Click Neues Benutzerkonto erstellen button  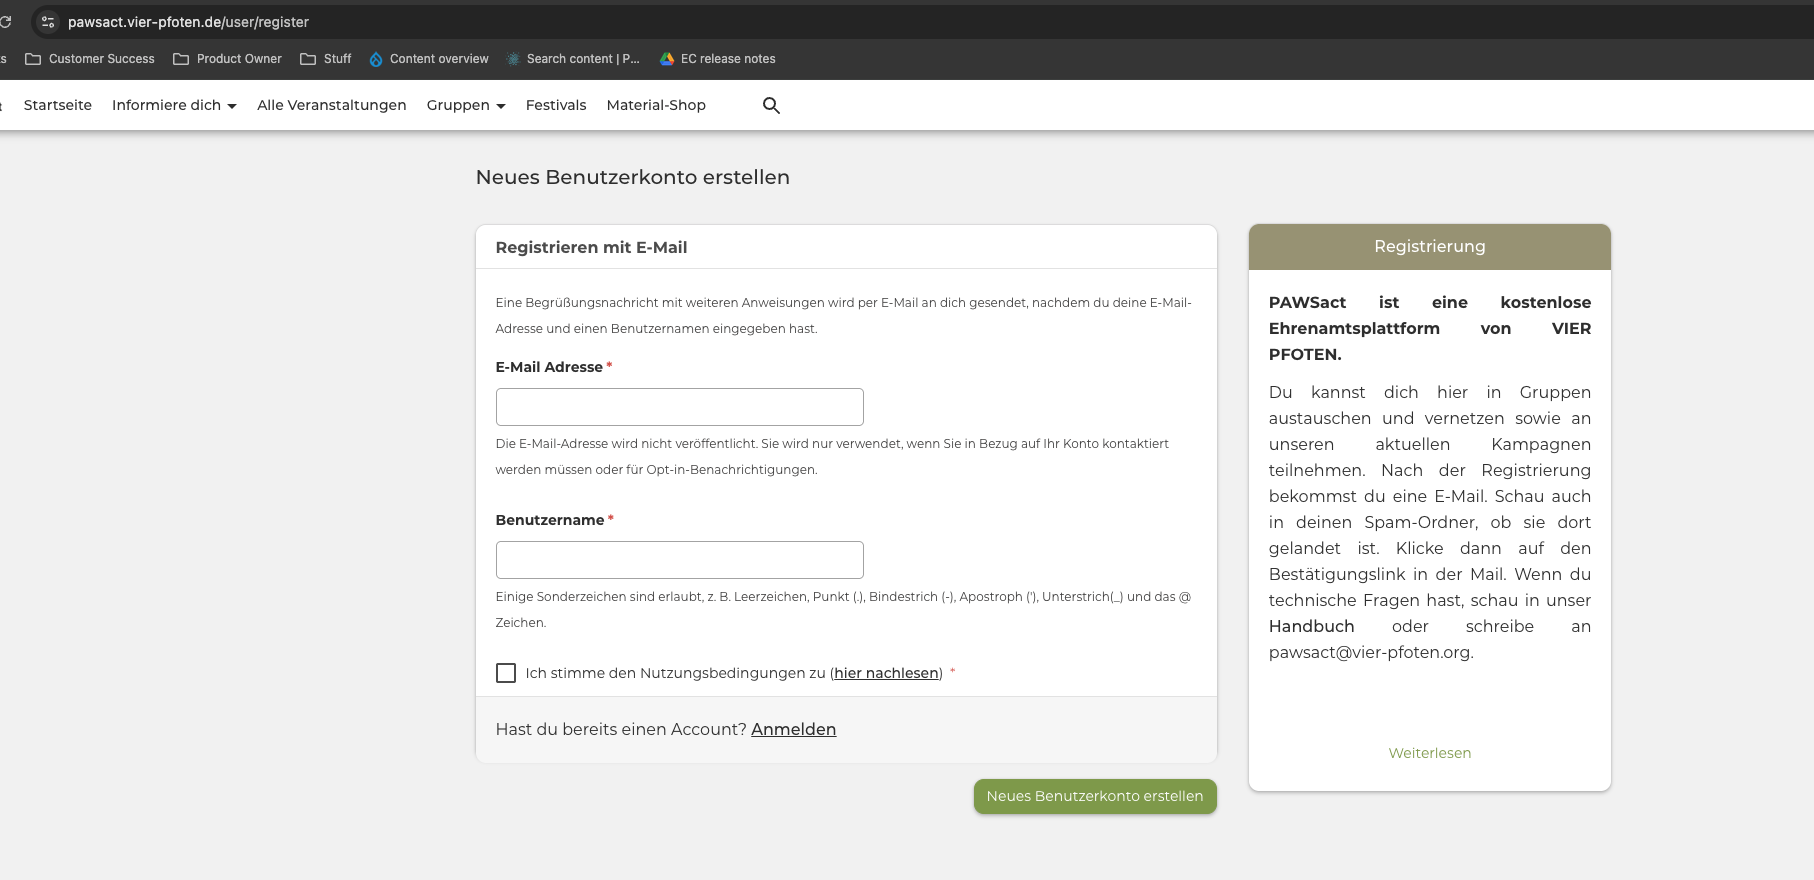(1095, 796)
